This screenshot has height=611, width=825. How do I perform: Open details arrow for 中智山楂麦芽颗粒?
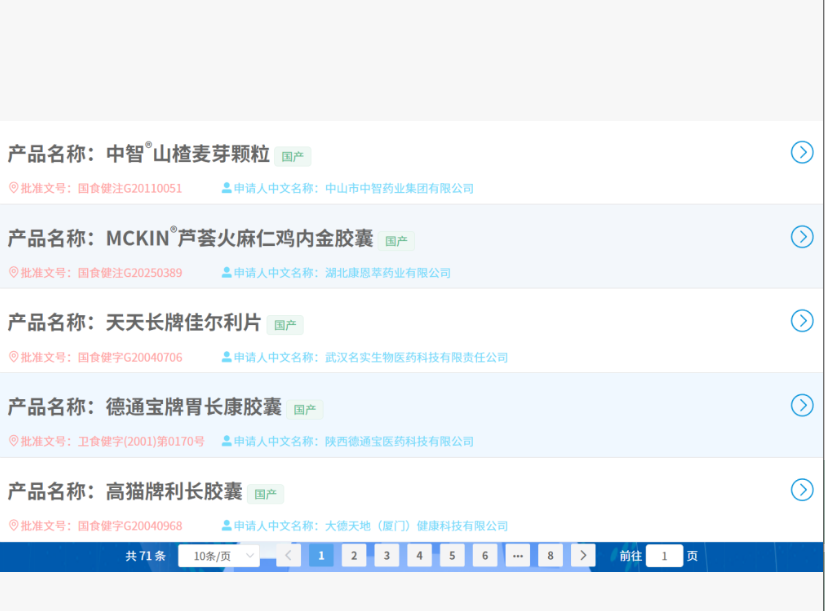(x=802, y=152)
